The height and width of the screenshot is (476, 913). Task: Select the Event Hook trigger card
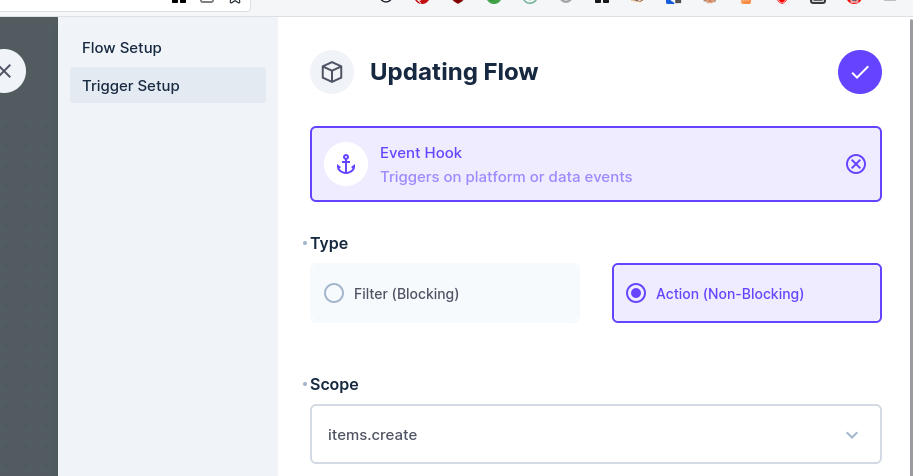[x=596, y=164]
